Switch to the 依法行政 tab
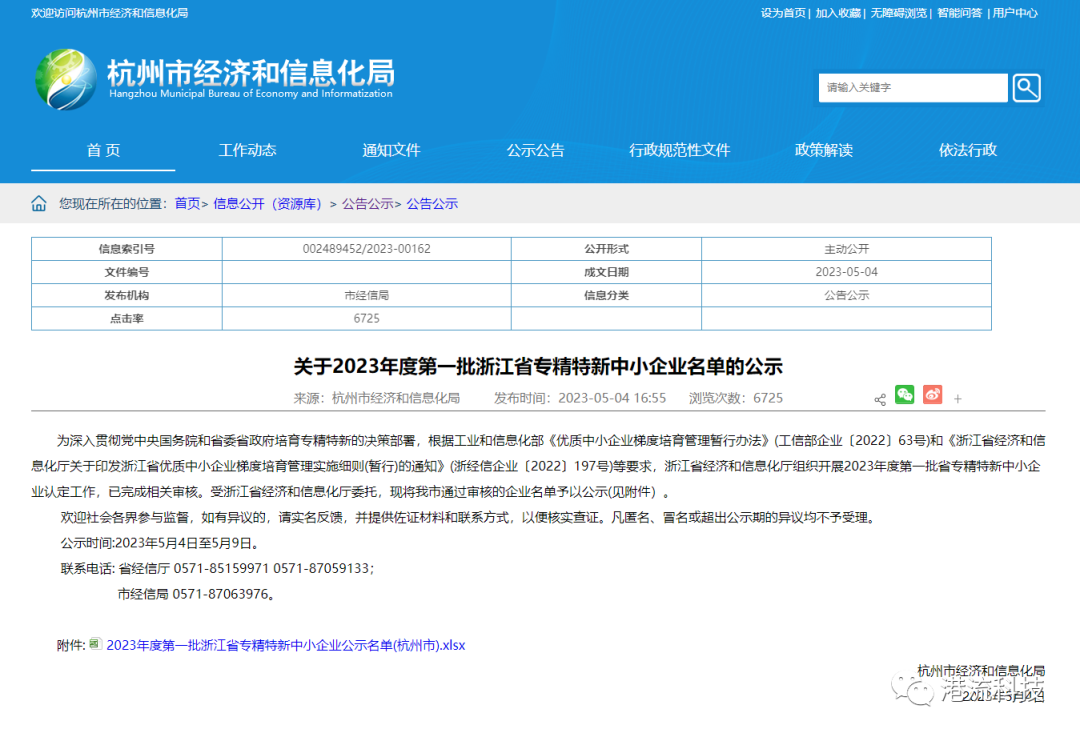This screenshot has width=1080, height=737. tap(967, 150)
